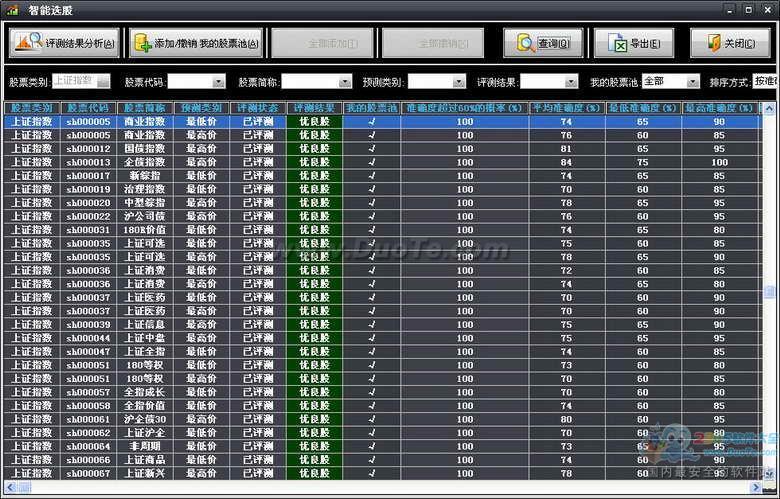
Task: Click the 关闭 door icon
Action: tap(713, 43)
